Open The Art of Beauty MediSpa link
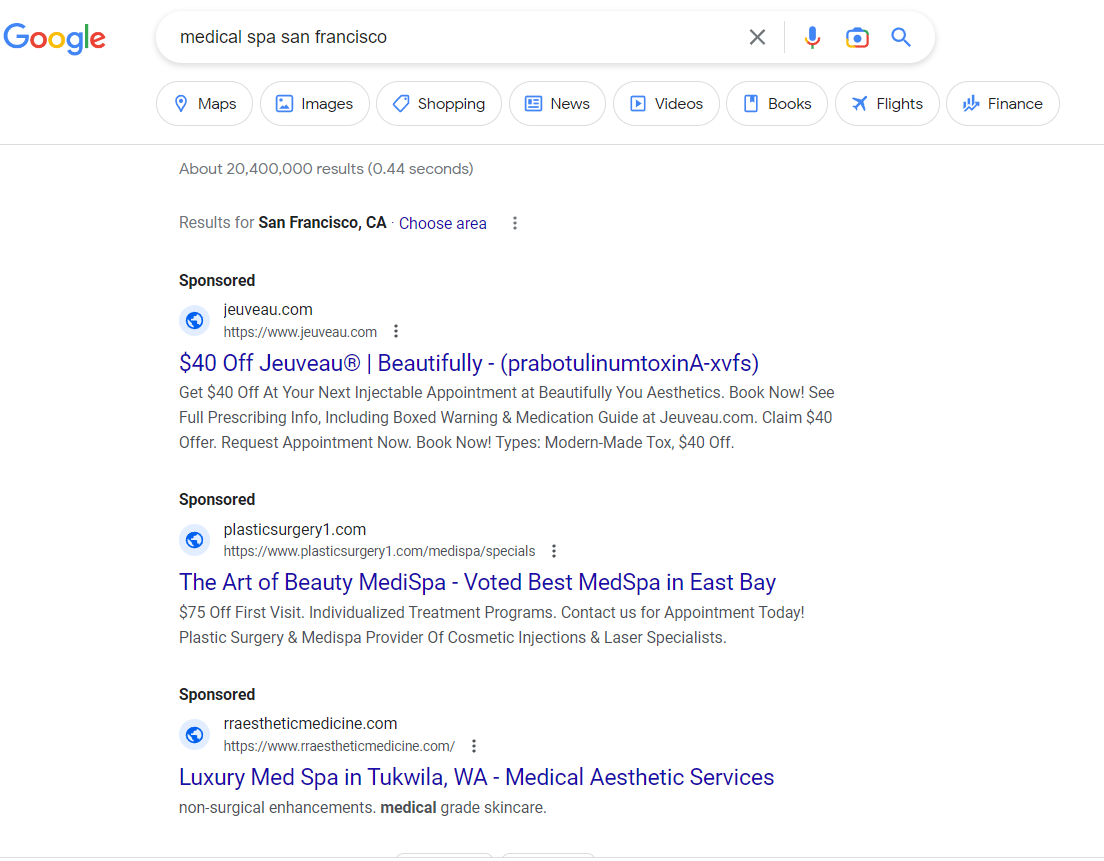This screenshot has height=861, width=1104. (477, 582)
